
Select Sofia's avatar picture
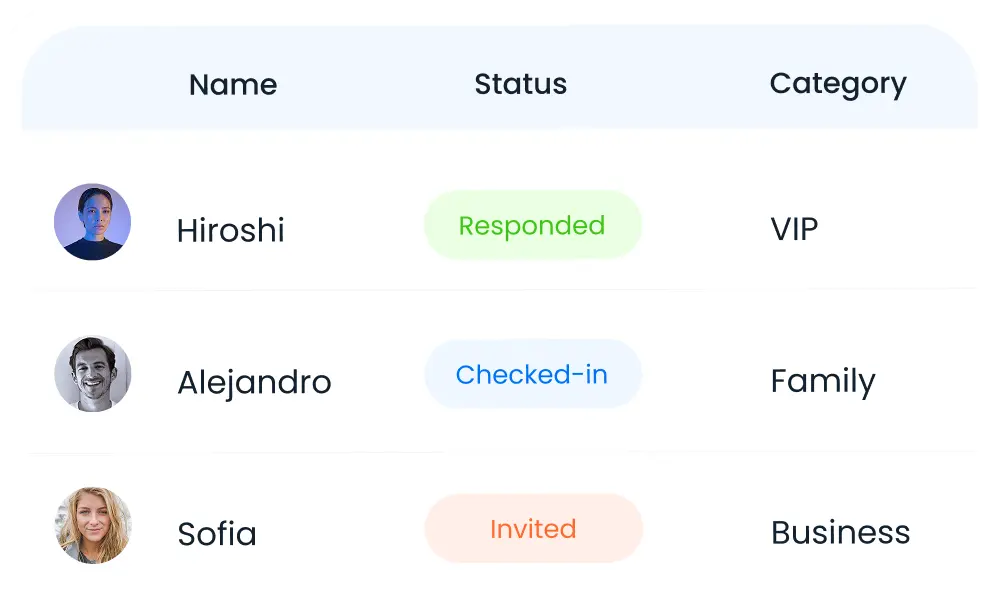(92, 525)
